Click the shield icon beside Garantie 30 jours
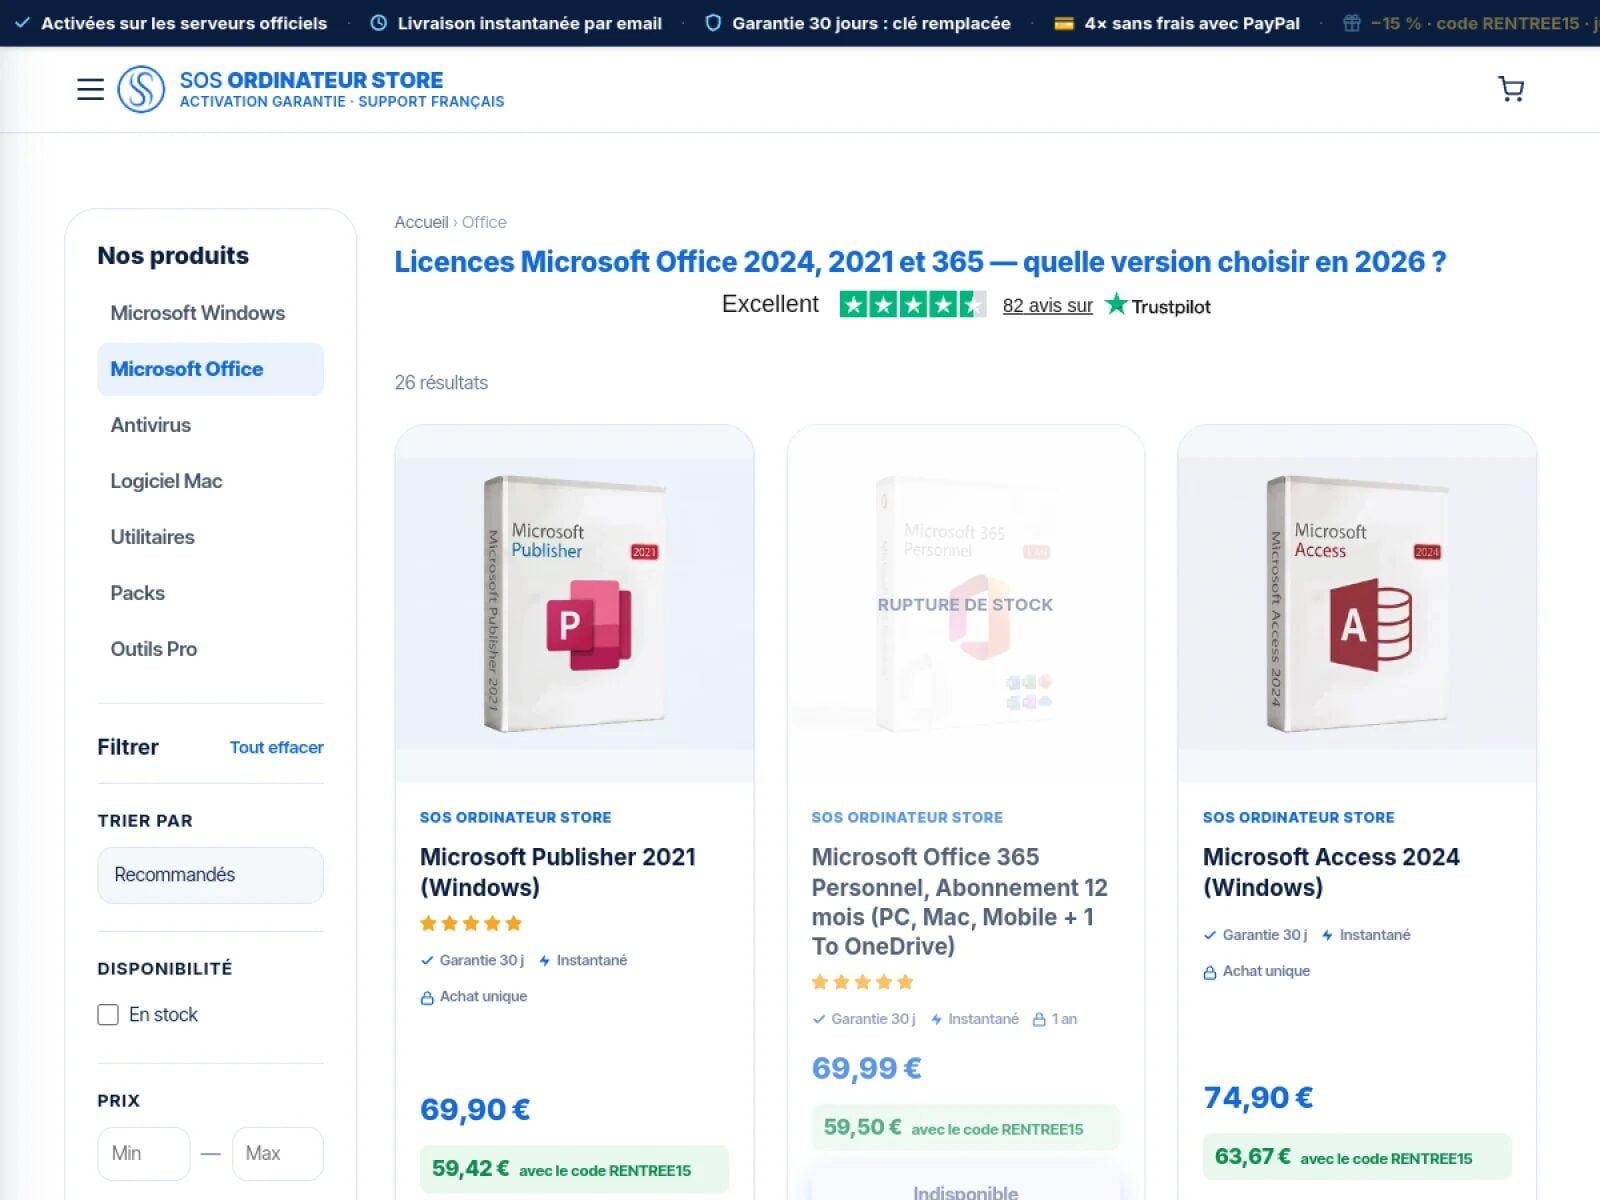Image resolution: width=1600 pixels, height=1200 pixels. [713, 23]
